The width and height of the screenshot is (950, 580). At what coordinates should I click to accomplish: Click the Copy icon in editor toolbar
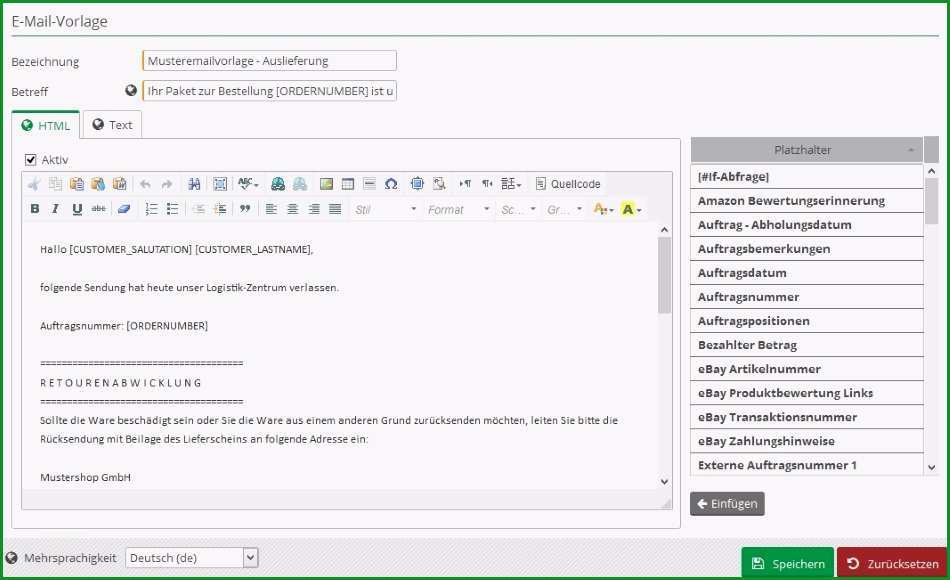(55, 184)
